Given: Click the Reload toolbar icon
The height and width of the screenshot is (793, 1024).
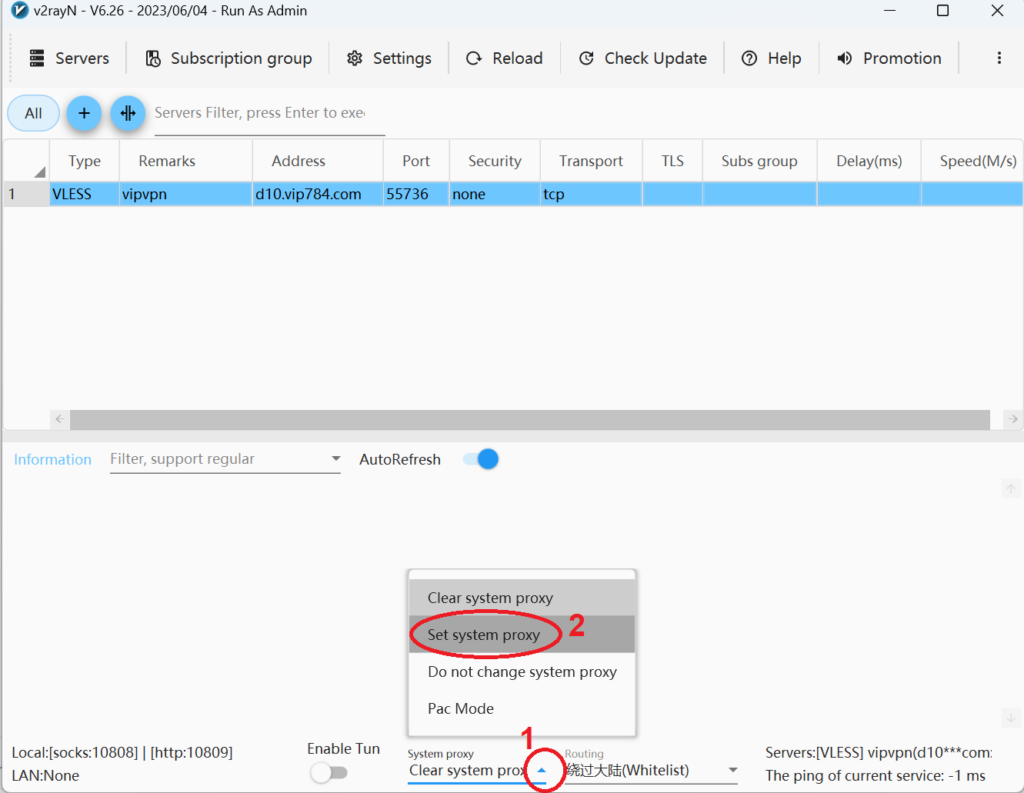Looking at the screenshot, I should 474,58.
